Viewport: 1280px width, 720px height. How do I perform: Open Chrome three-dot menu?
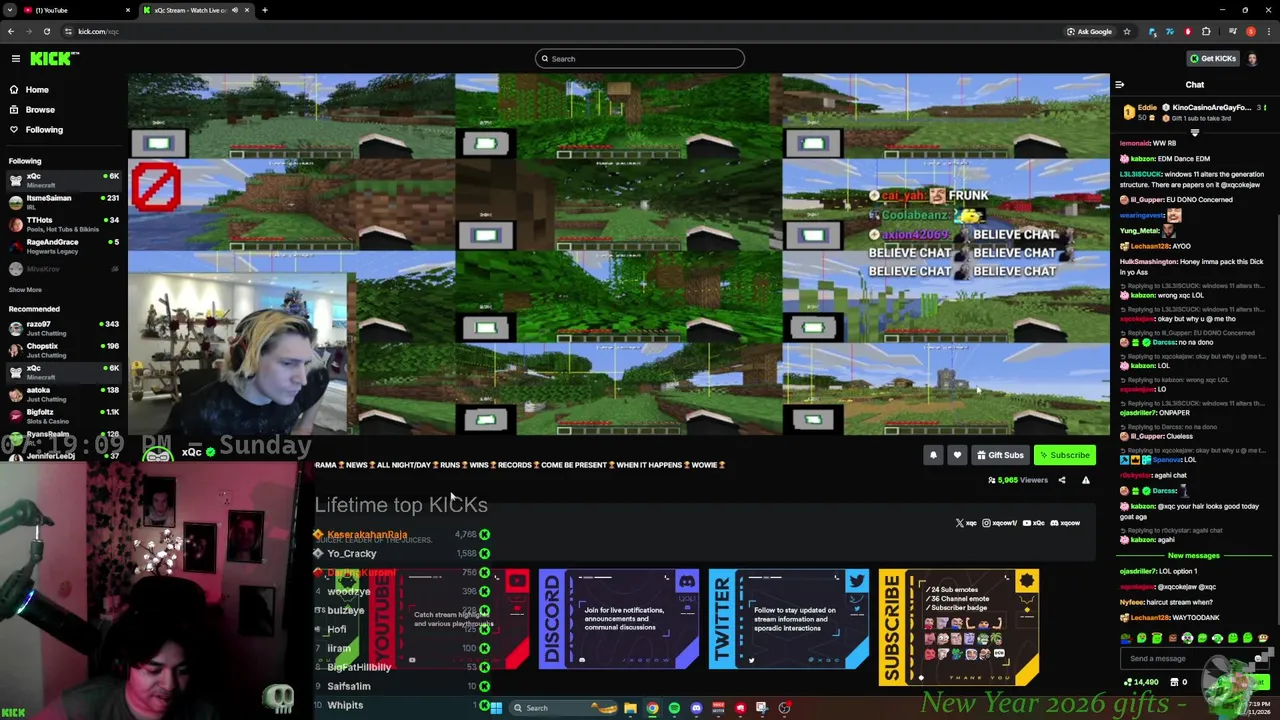coord(1267,31)
